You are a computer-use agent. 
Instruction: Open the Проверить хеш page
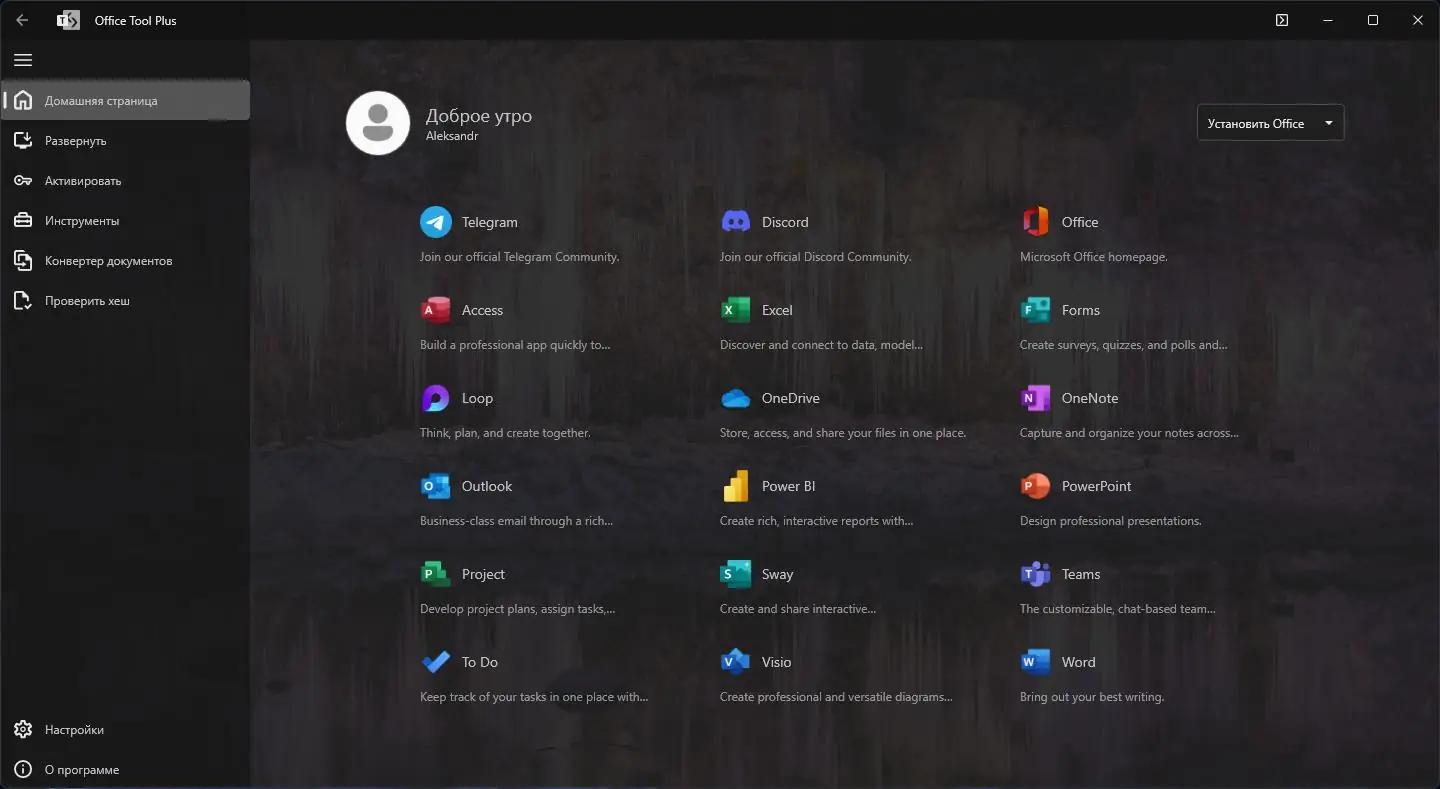[126, 300]
